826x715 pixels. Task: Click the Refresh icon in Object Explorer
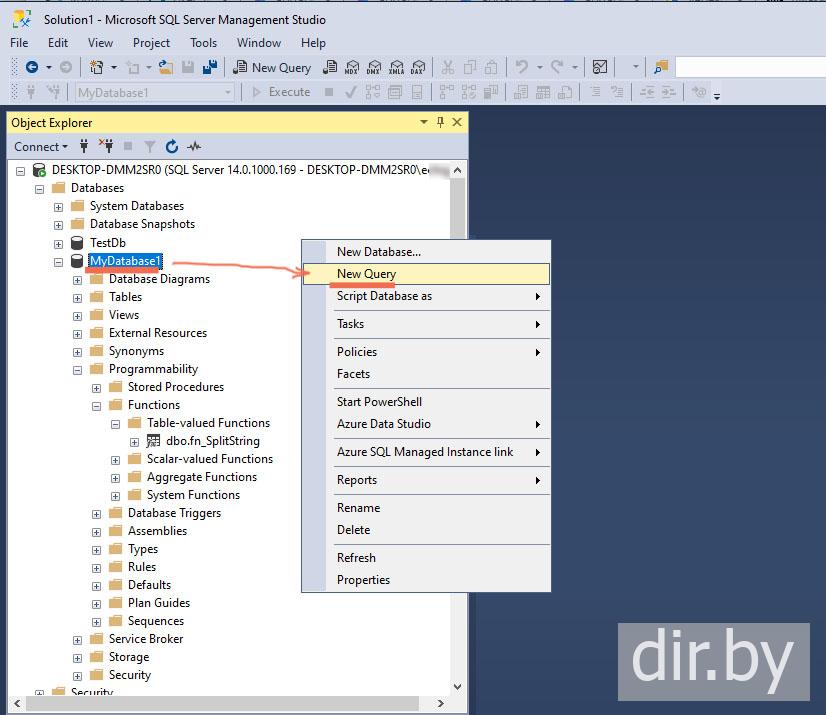[172, 146]
